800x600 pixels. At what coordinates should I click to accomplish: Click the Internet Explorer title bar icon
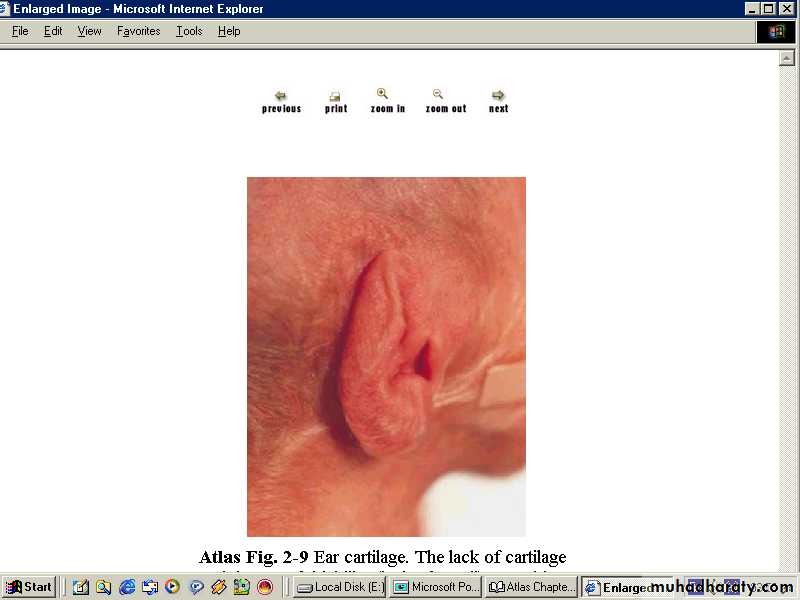(x=7, y=9)
